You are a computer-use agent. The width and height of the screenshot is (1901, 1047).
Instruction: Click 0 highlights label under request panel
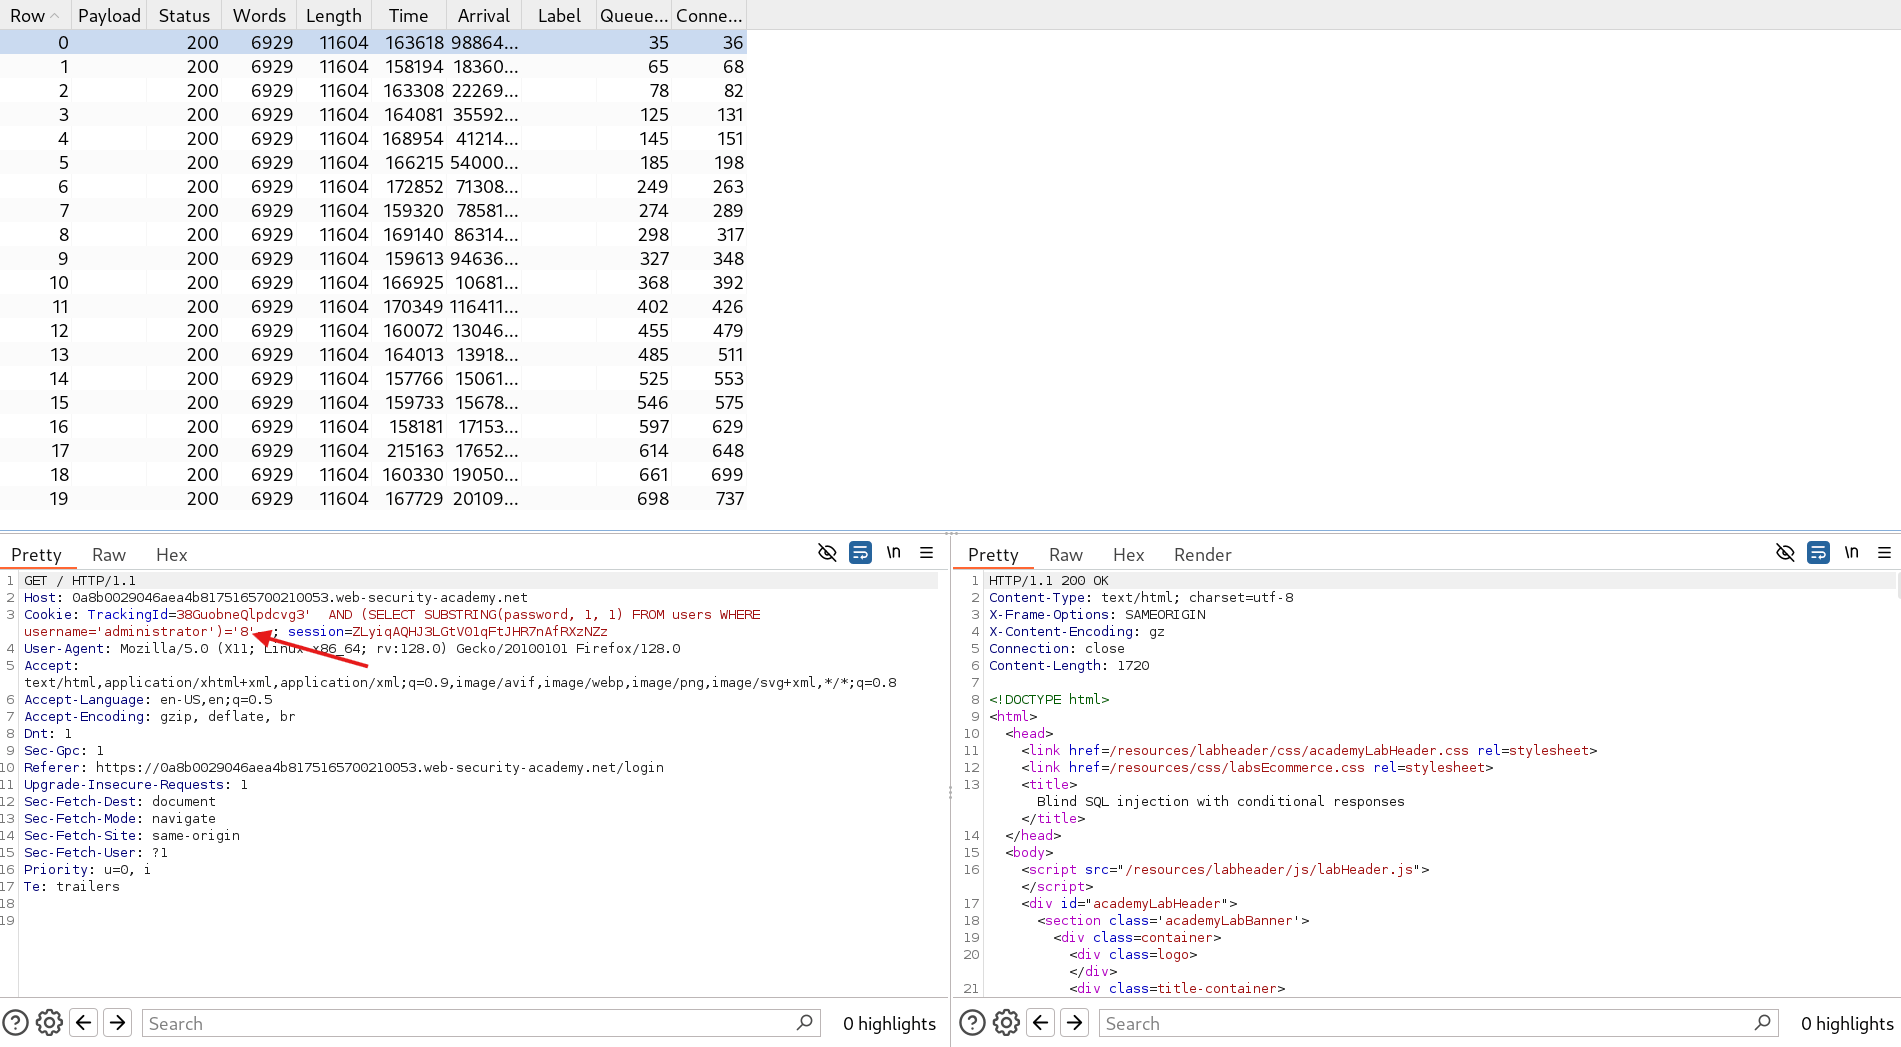point(889,1023)
